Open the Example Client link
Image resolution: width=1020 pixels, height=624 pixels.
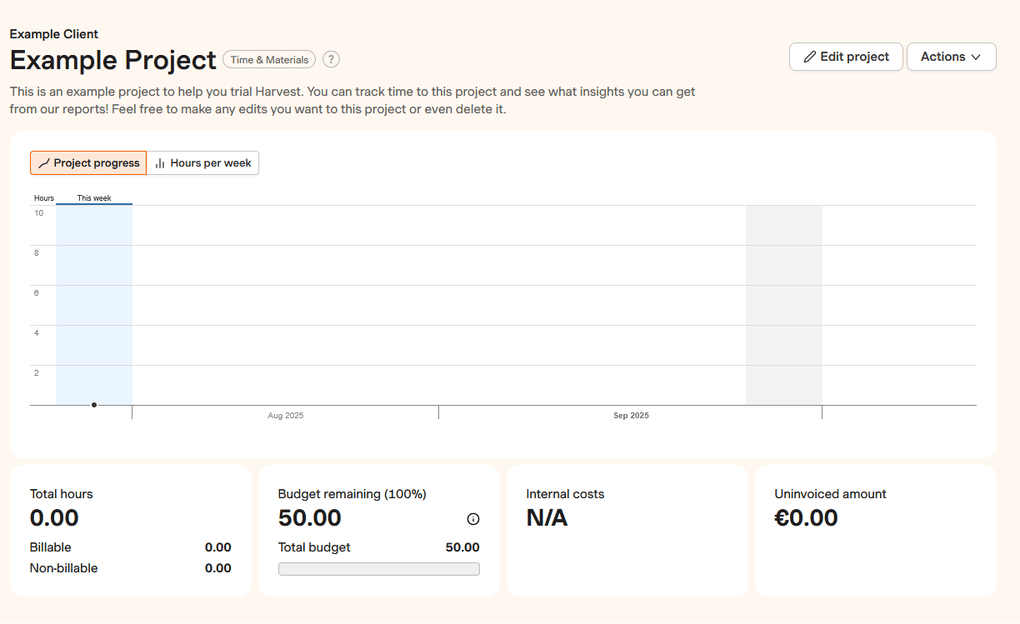point(53,33)
